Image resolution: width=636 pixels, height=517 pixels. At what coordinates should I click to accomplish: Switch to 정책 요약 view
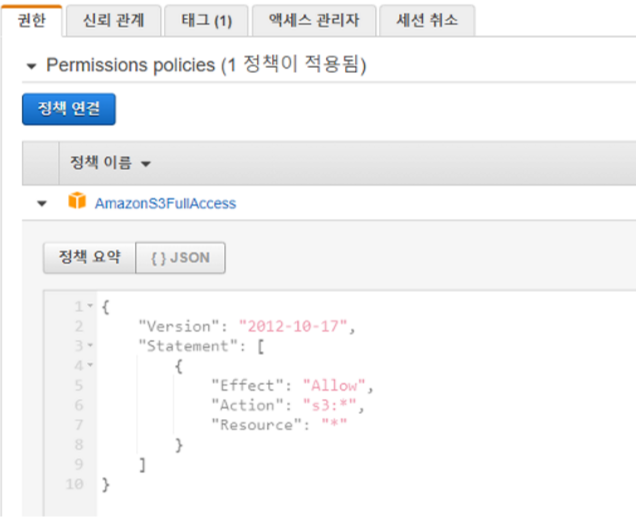[x=89, y=257]
